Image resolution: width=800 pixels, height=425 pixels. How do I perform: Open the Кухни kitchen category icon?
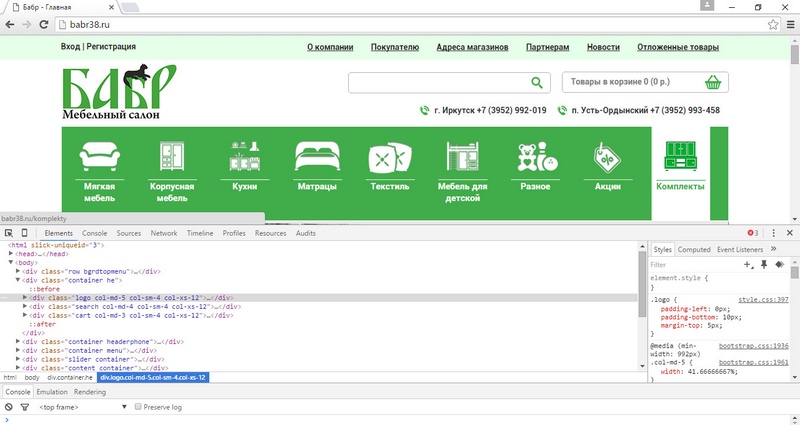click(x=245, y=156)
